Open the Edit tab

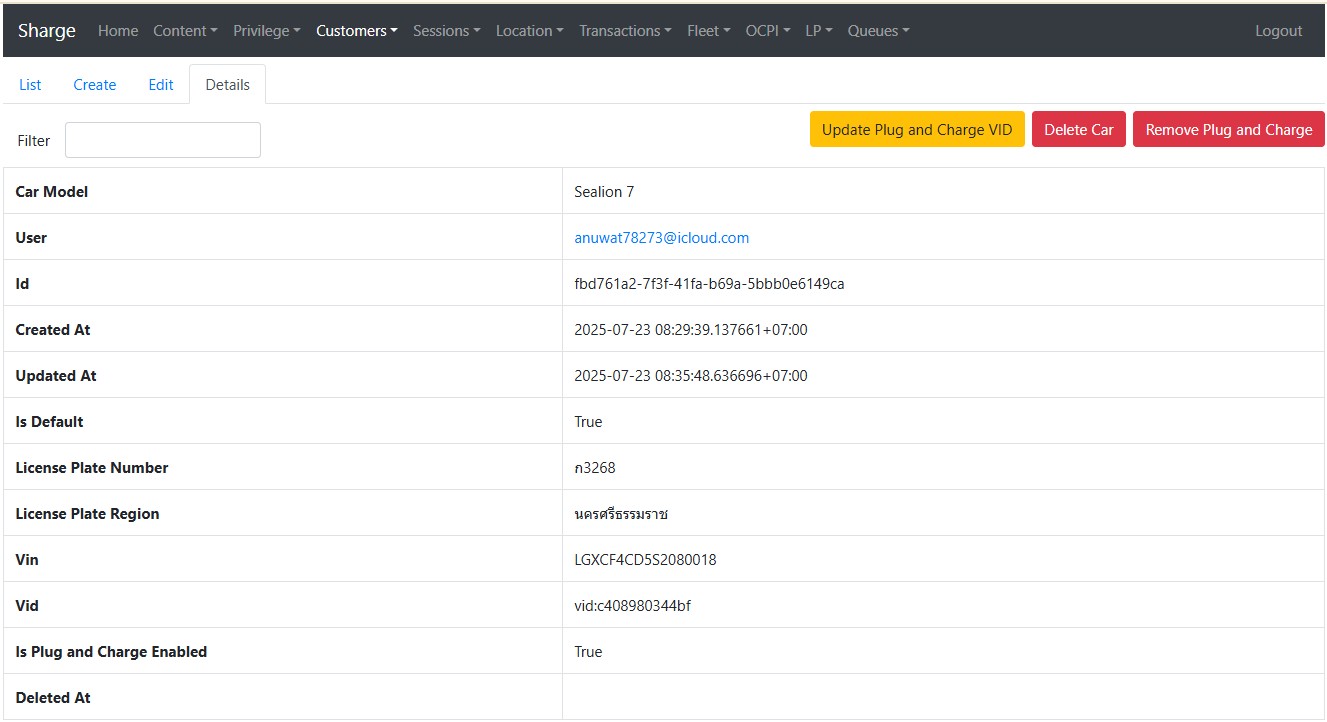[x=161, y=85]
